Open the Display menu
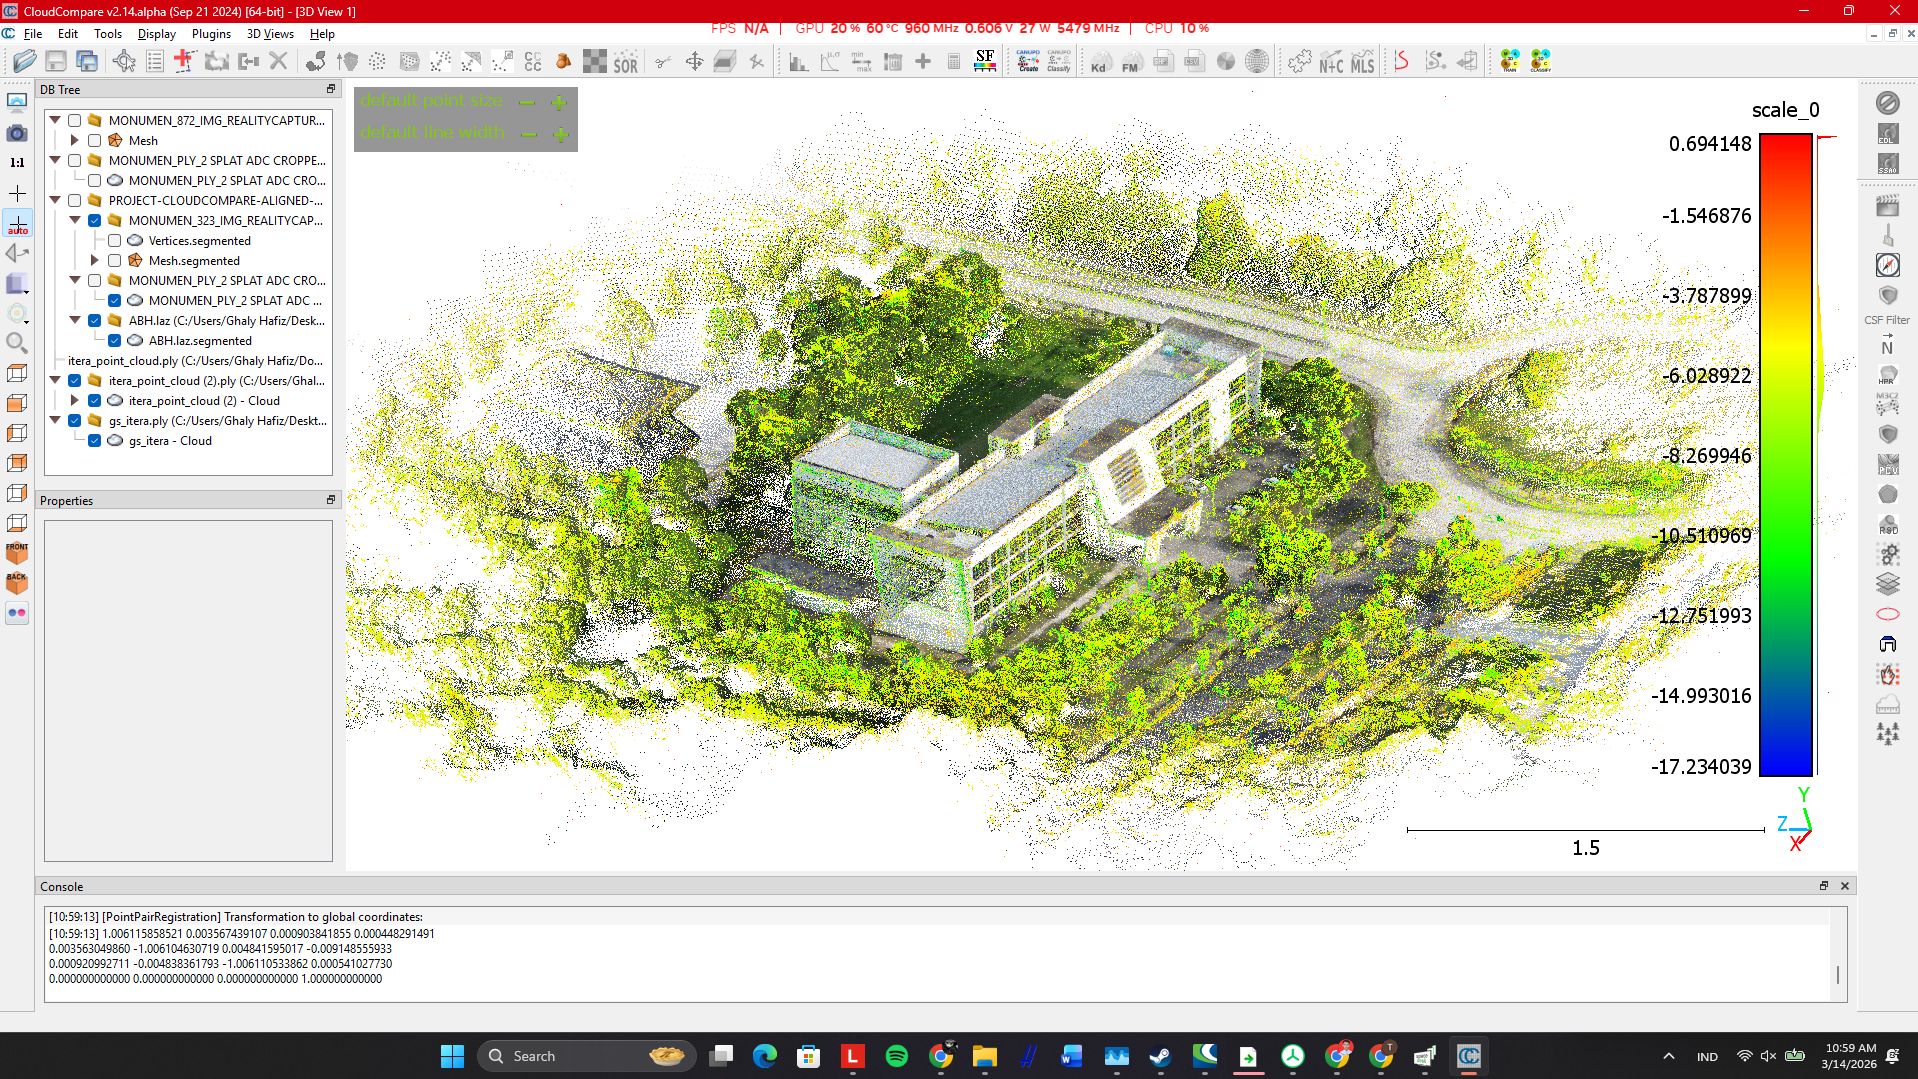1918x1079 pixels. point(157,33)
